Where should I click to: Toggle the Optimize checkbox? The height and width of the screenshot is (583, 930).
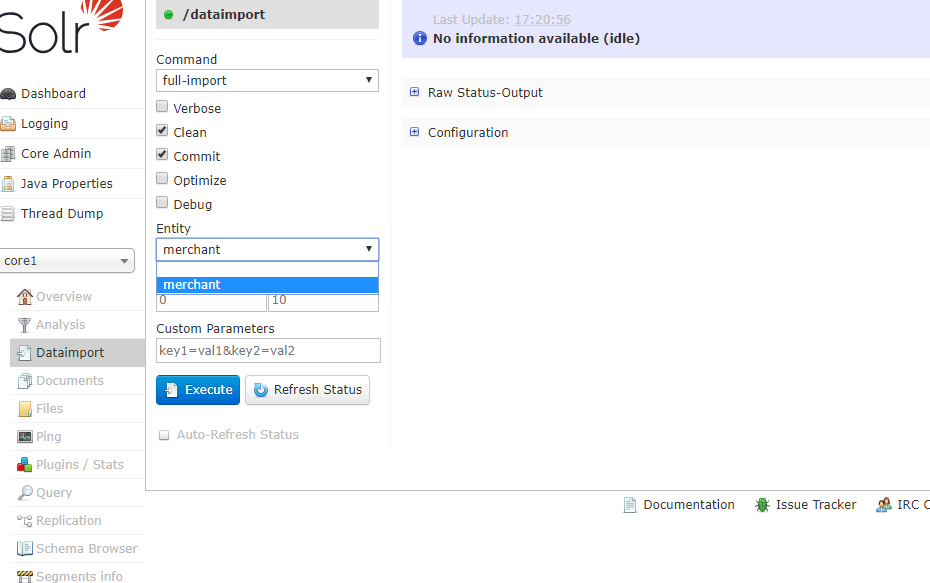point(162,179)
